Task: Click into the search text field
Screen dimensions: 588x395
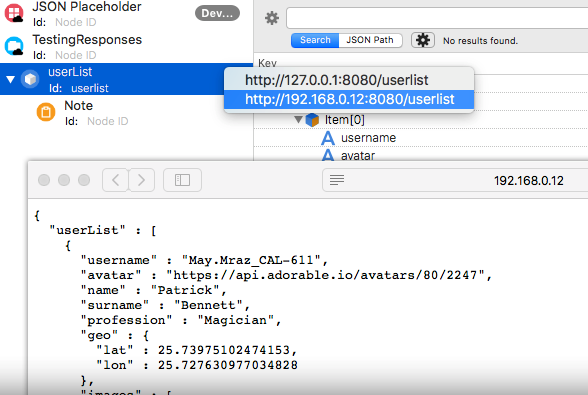Action: point(437,18)
